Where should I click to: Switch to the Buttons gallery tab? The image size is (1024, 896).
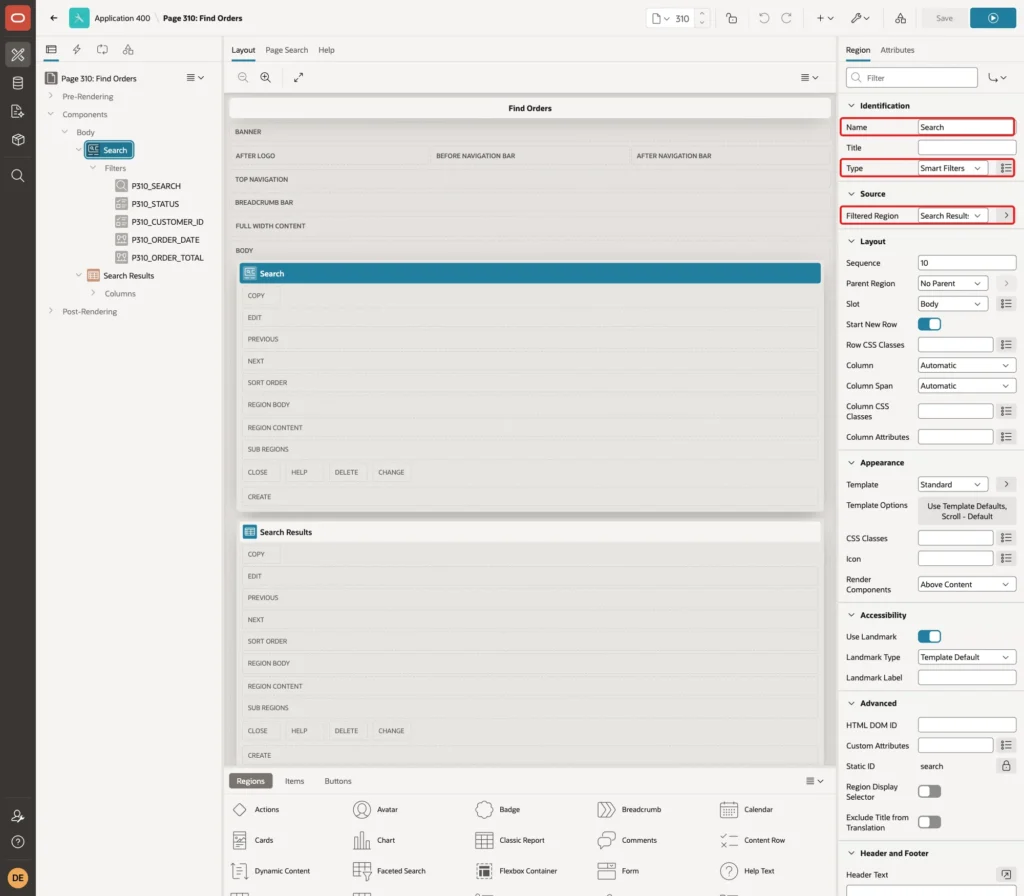(x=338, y=781)
